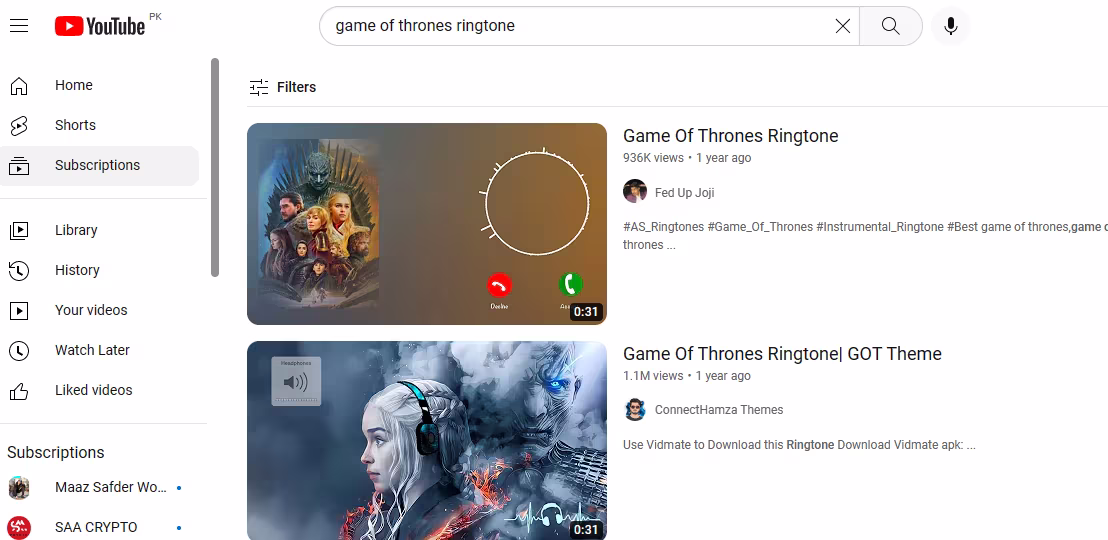
Task: Click the Subscriptions icon in sidebar
Action: 19,165
